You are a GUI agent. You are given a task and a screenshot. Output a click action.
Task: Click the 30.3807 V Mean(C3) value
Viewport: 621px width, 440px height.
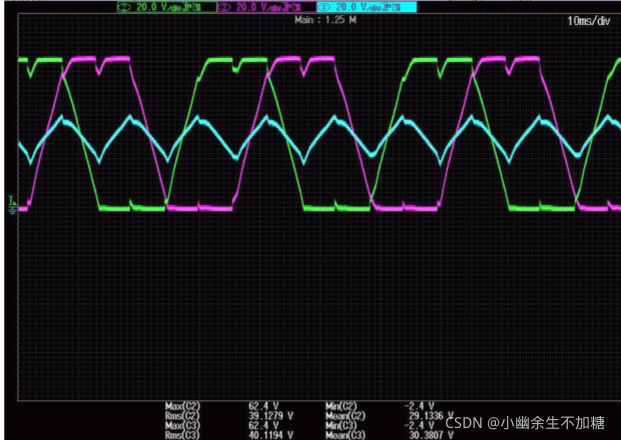[x=431, y=435]
